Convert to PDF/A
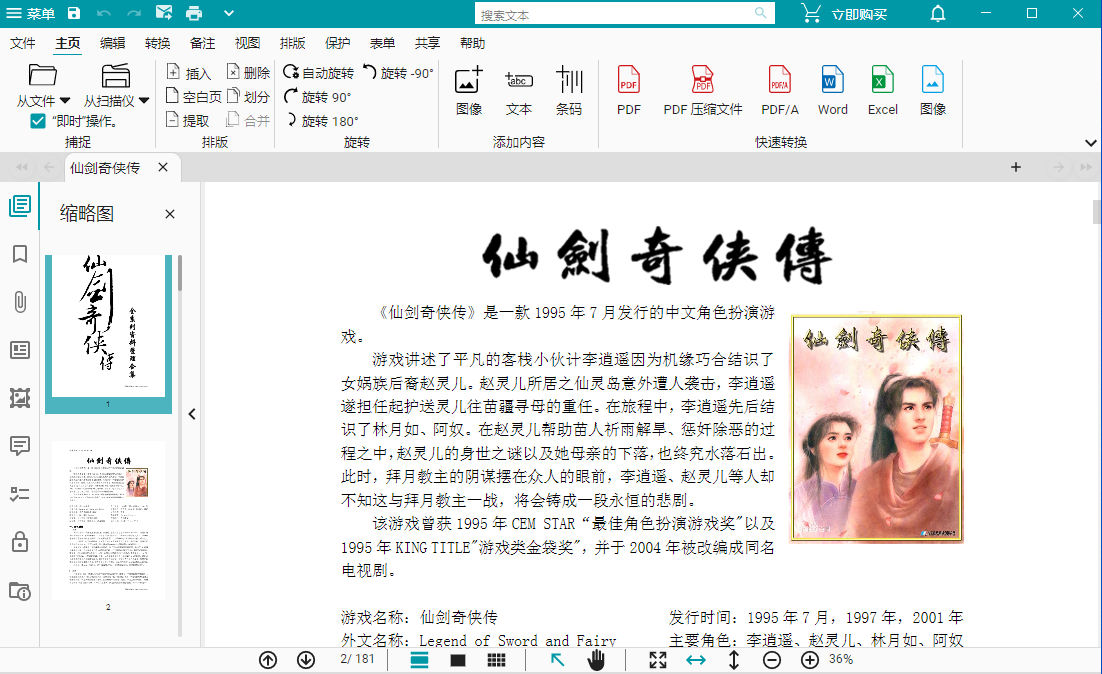This screenshot has height=674, width=1102. tap(779, 91)
